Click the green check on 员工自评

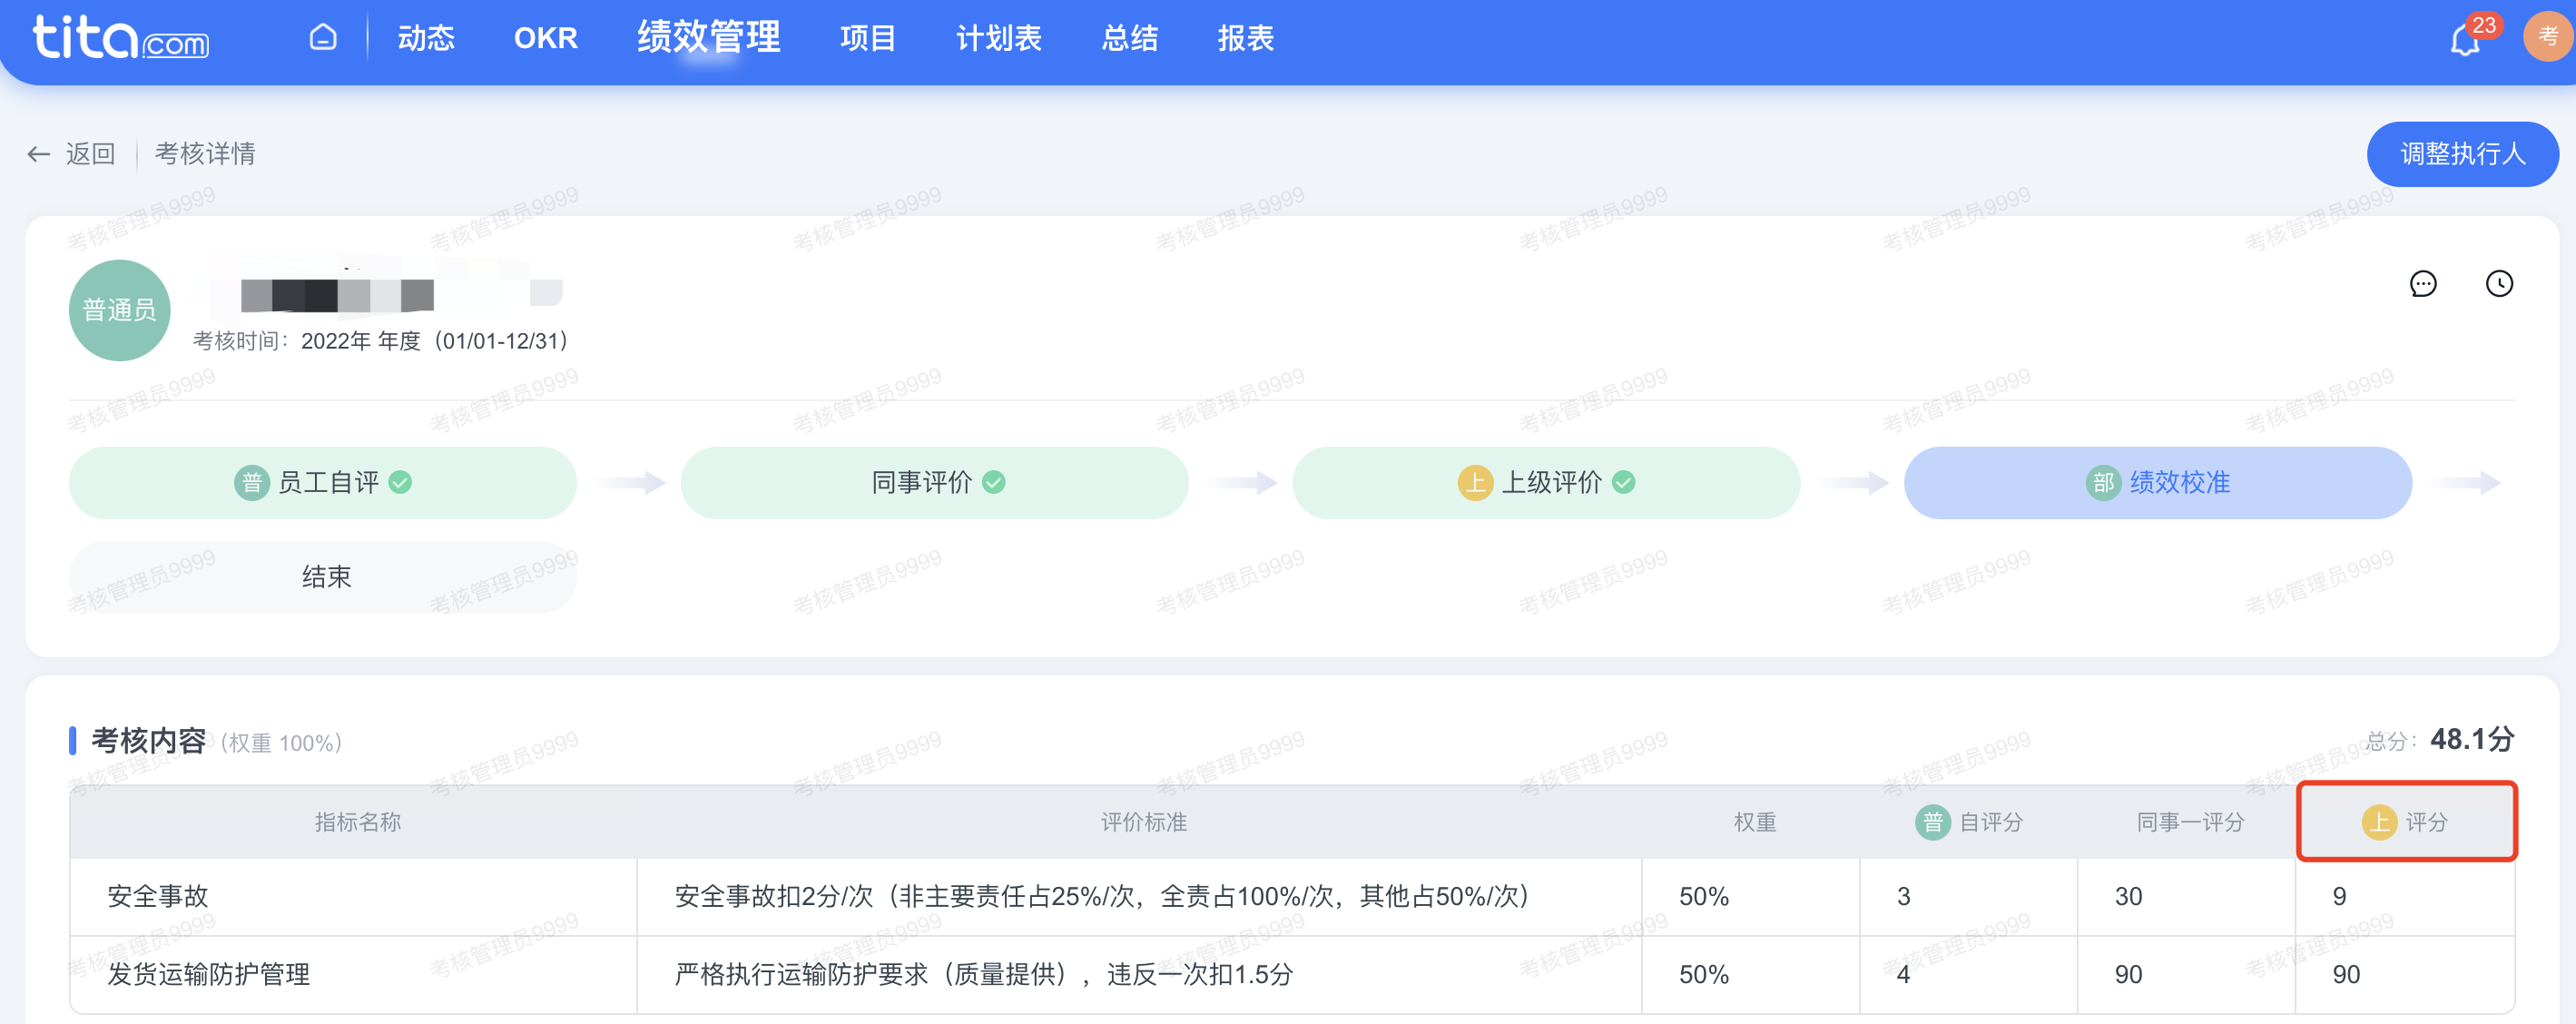pyautogui.click(x=400, y=483)
